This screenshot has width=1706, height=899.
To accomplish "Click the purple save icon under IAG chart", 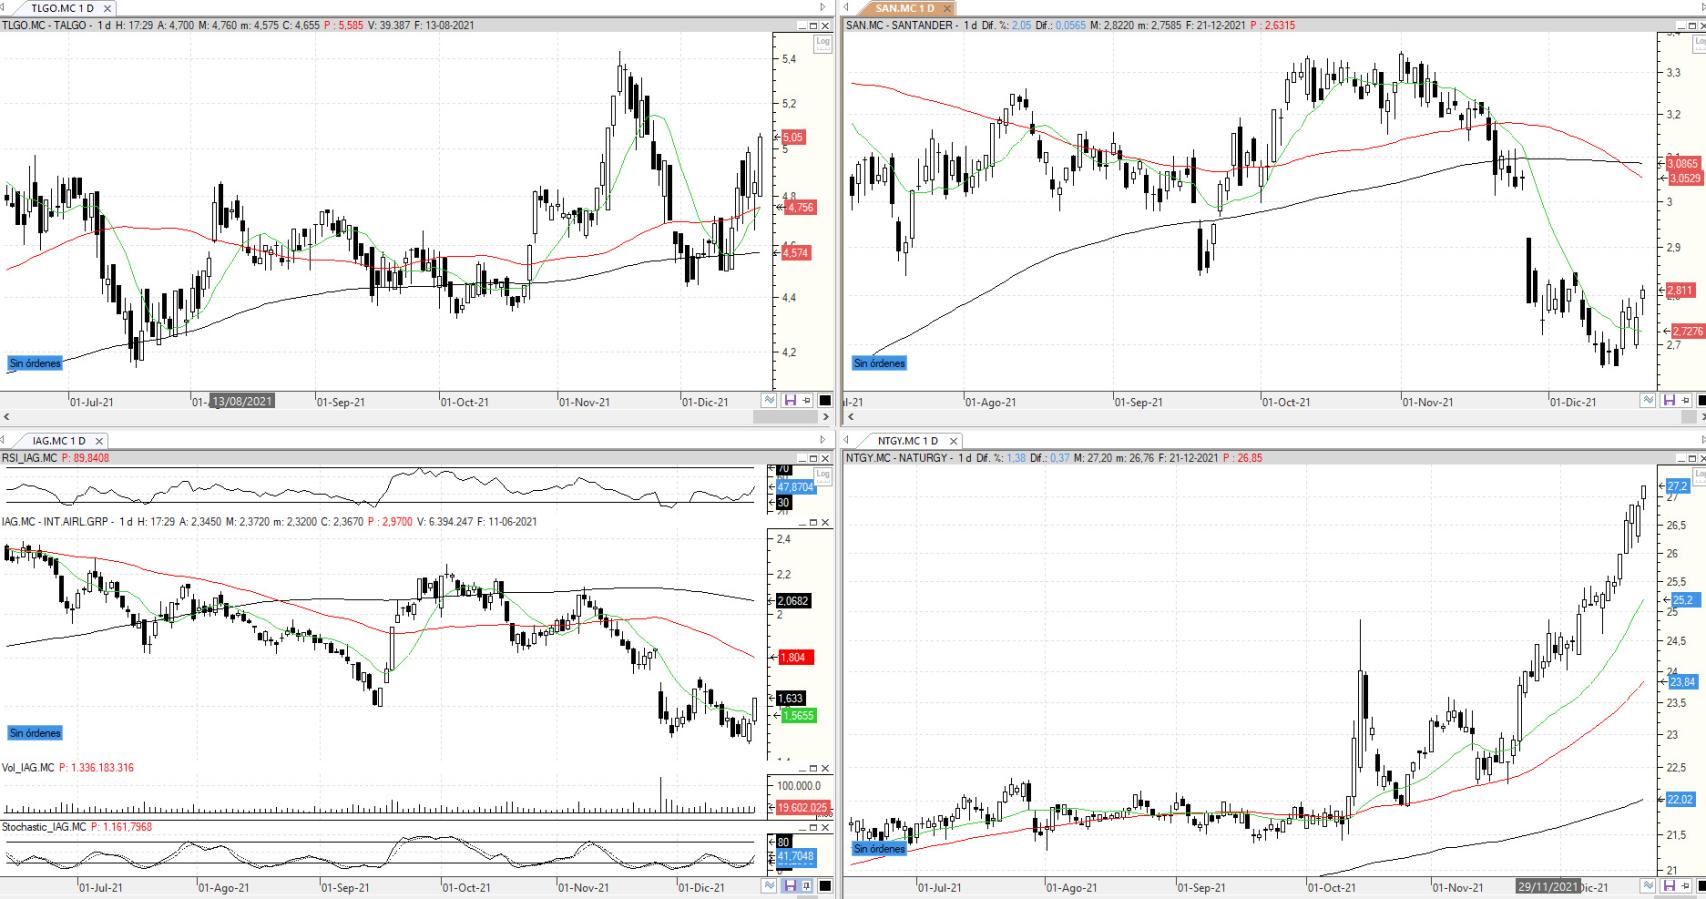I will point(789,886).
